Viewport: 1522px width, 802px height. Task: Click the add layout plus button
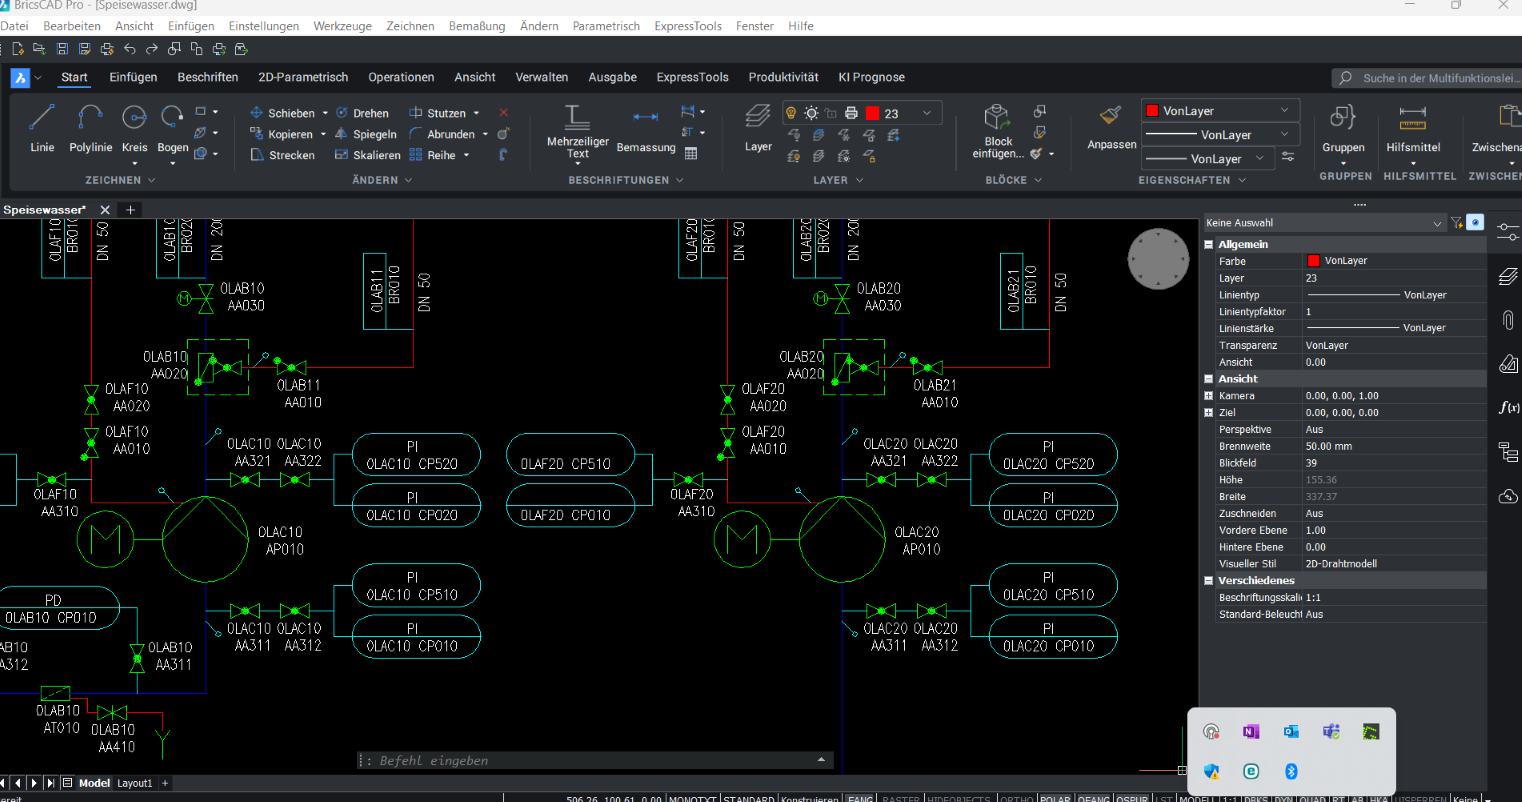(165, 783)
